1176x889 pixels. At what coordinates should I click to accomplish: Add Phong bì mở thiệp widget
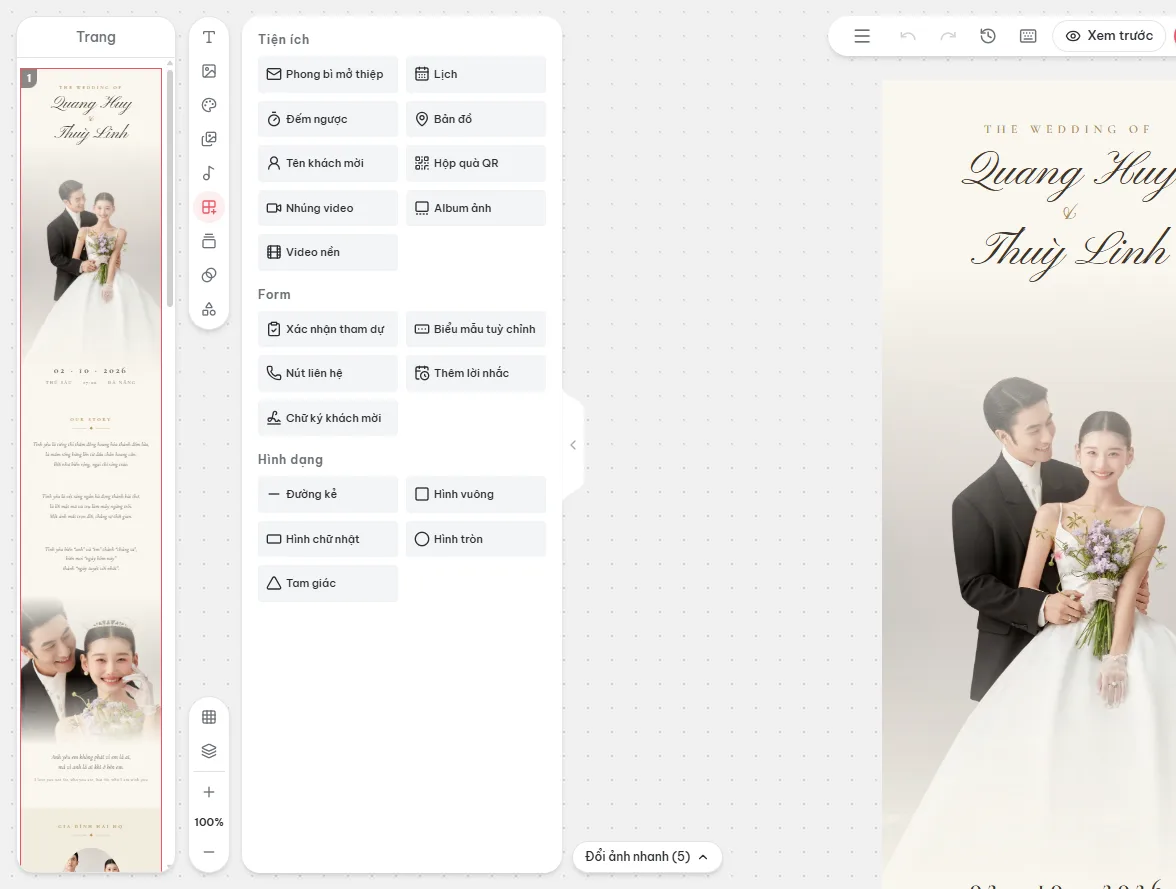coord(328,74)
